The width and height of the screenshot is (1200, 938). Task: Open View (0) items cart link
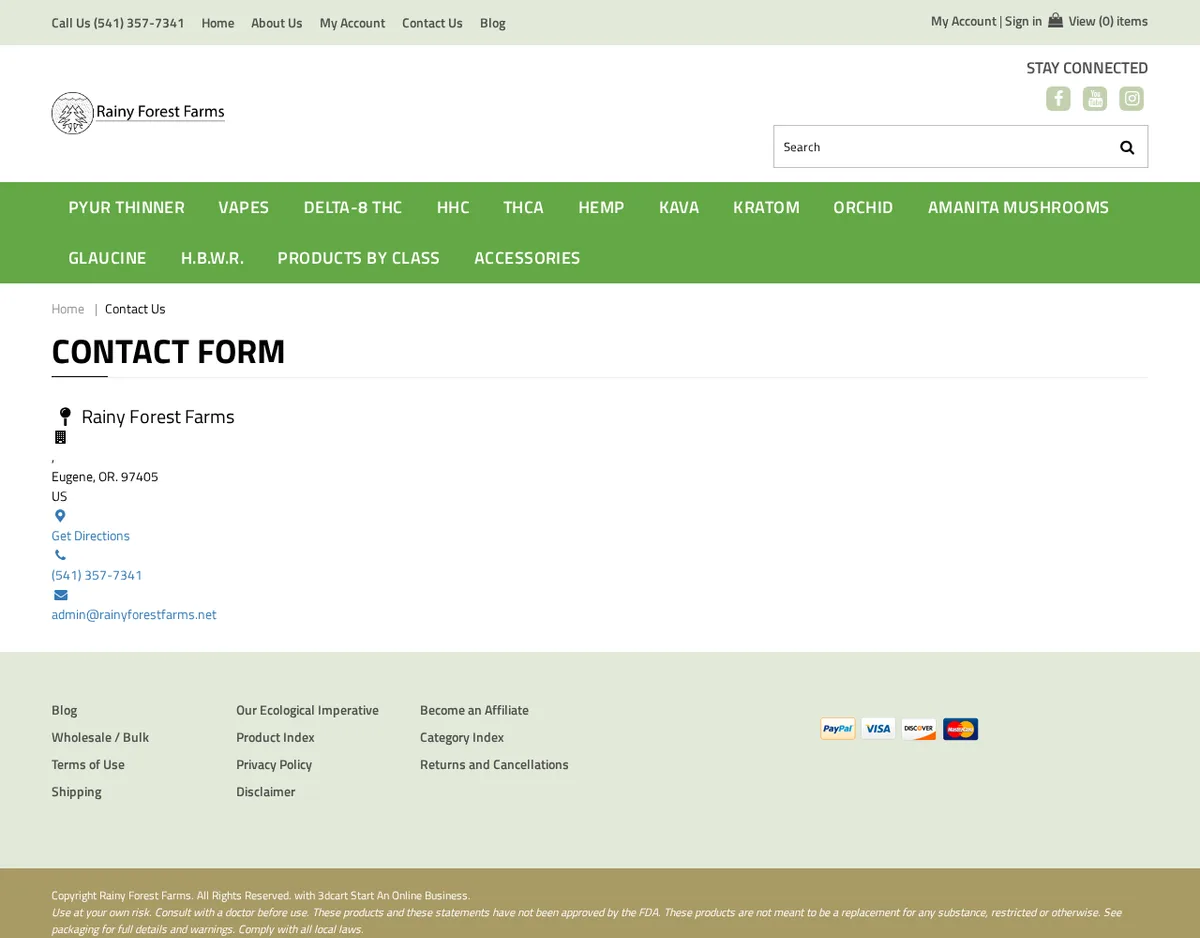[x=1108, y=21]
